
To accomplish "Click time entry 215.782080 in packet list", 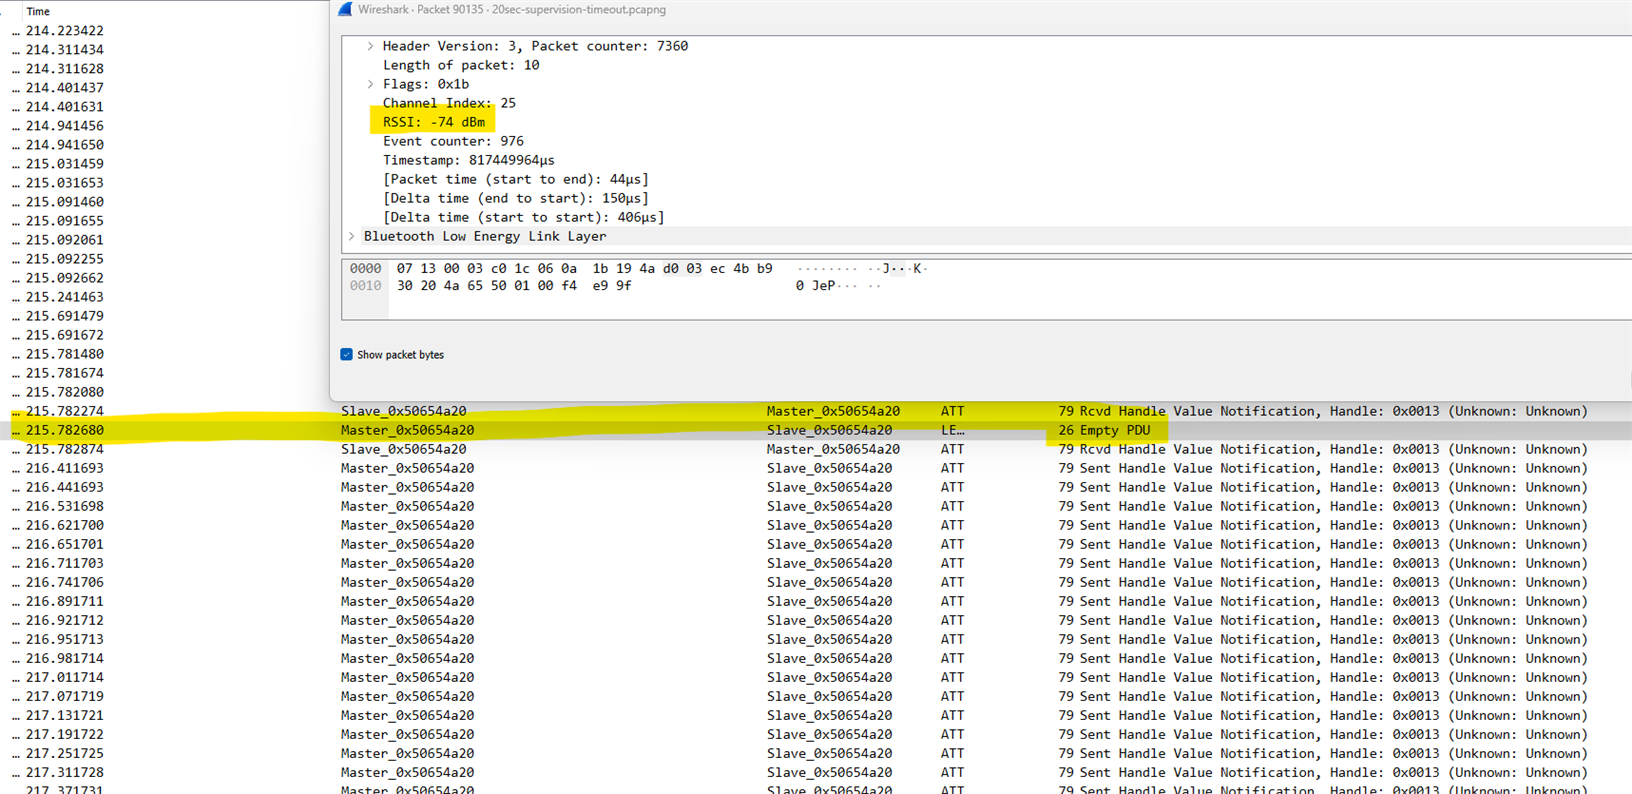I will click(65, 392).
